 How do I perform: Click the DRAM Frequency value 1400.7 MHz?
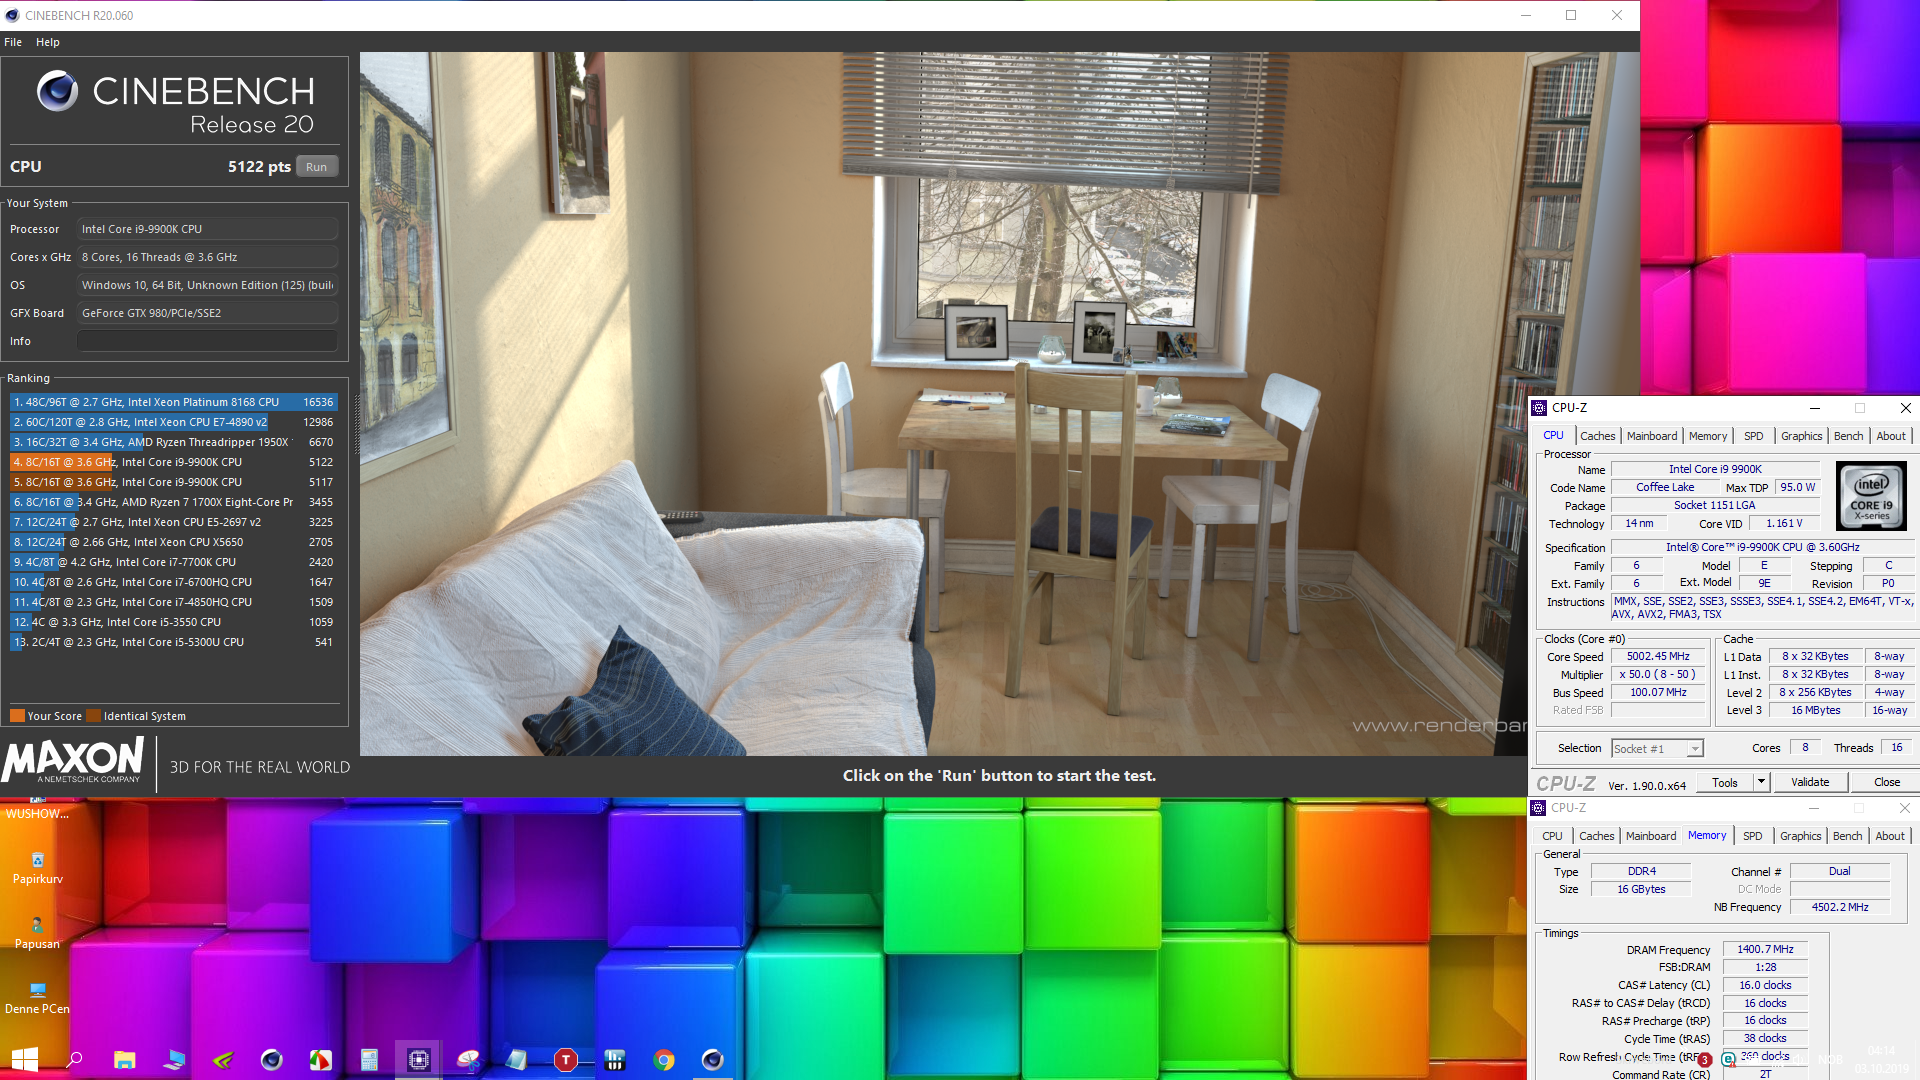point(1765,950)
